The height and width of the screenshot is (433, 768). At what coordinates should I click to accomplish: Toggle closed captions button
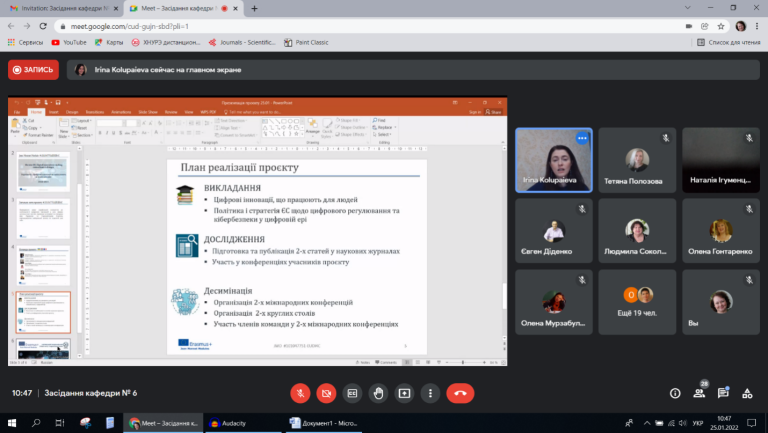tap(352, 393)
